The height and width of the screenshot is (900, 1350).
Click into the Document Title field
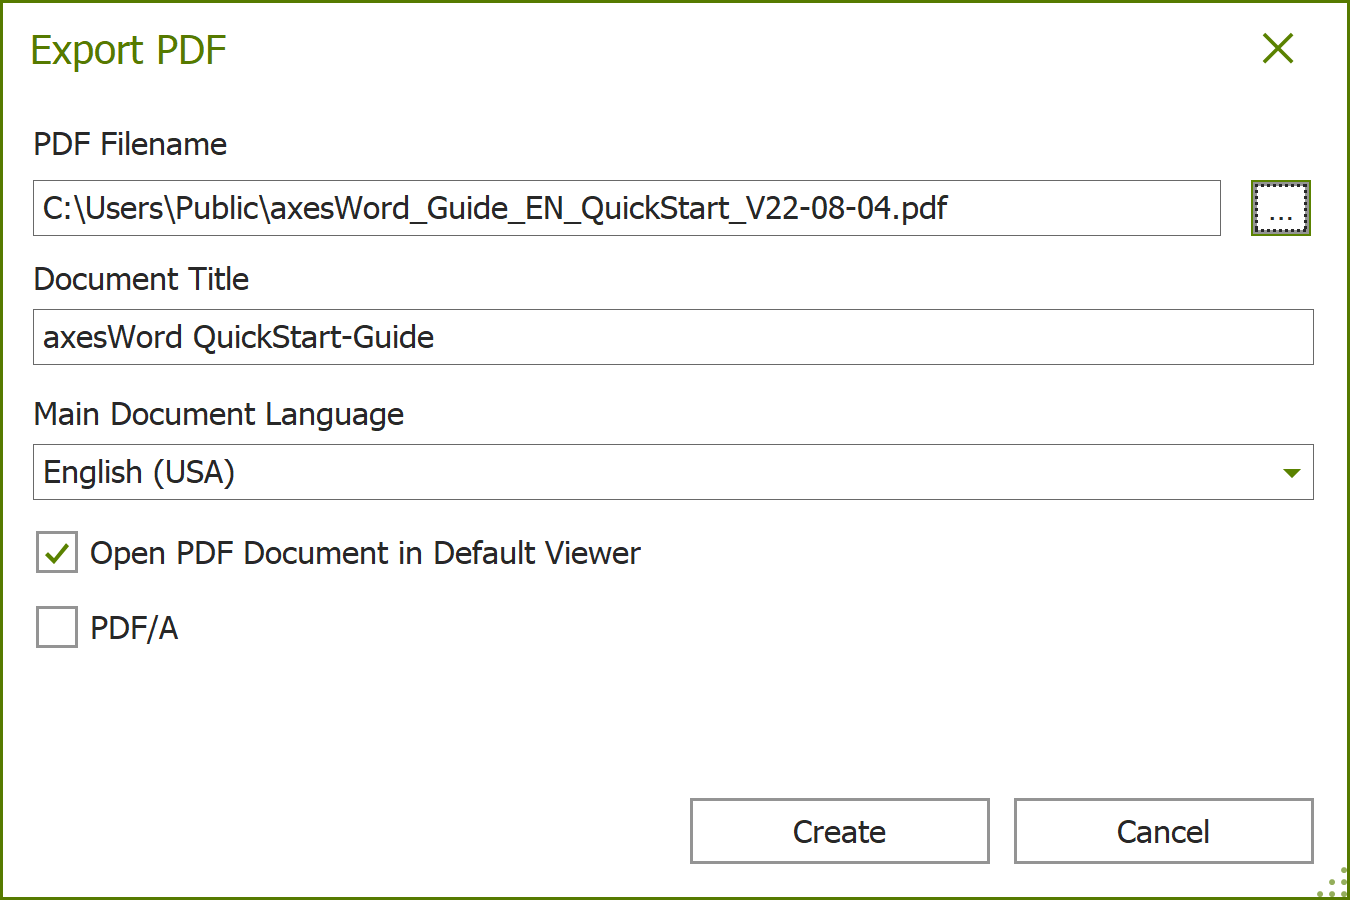click(x=673, y=337)
